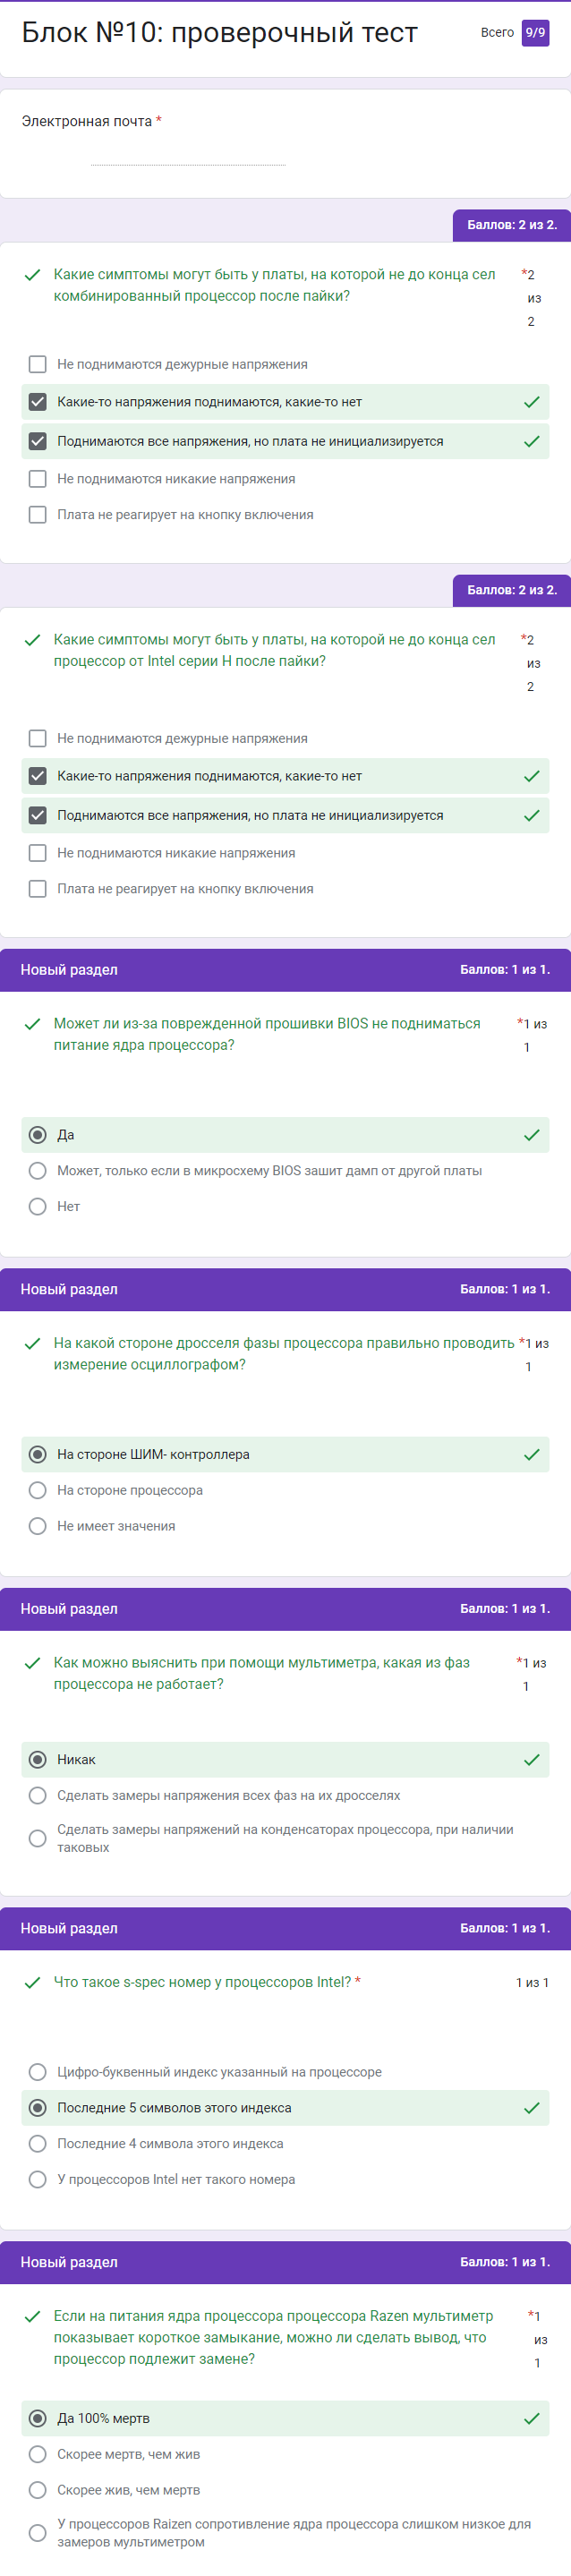Click checkmark icon before the BIOS прошивки question

33,1024
